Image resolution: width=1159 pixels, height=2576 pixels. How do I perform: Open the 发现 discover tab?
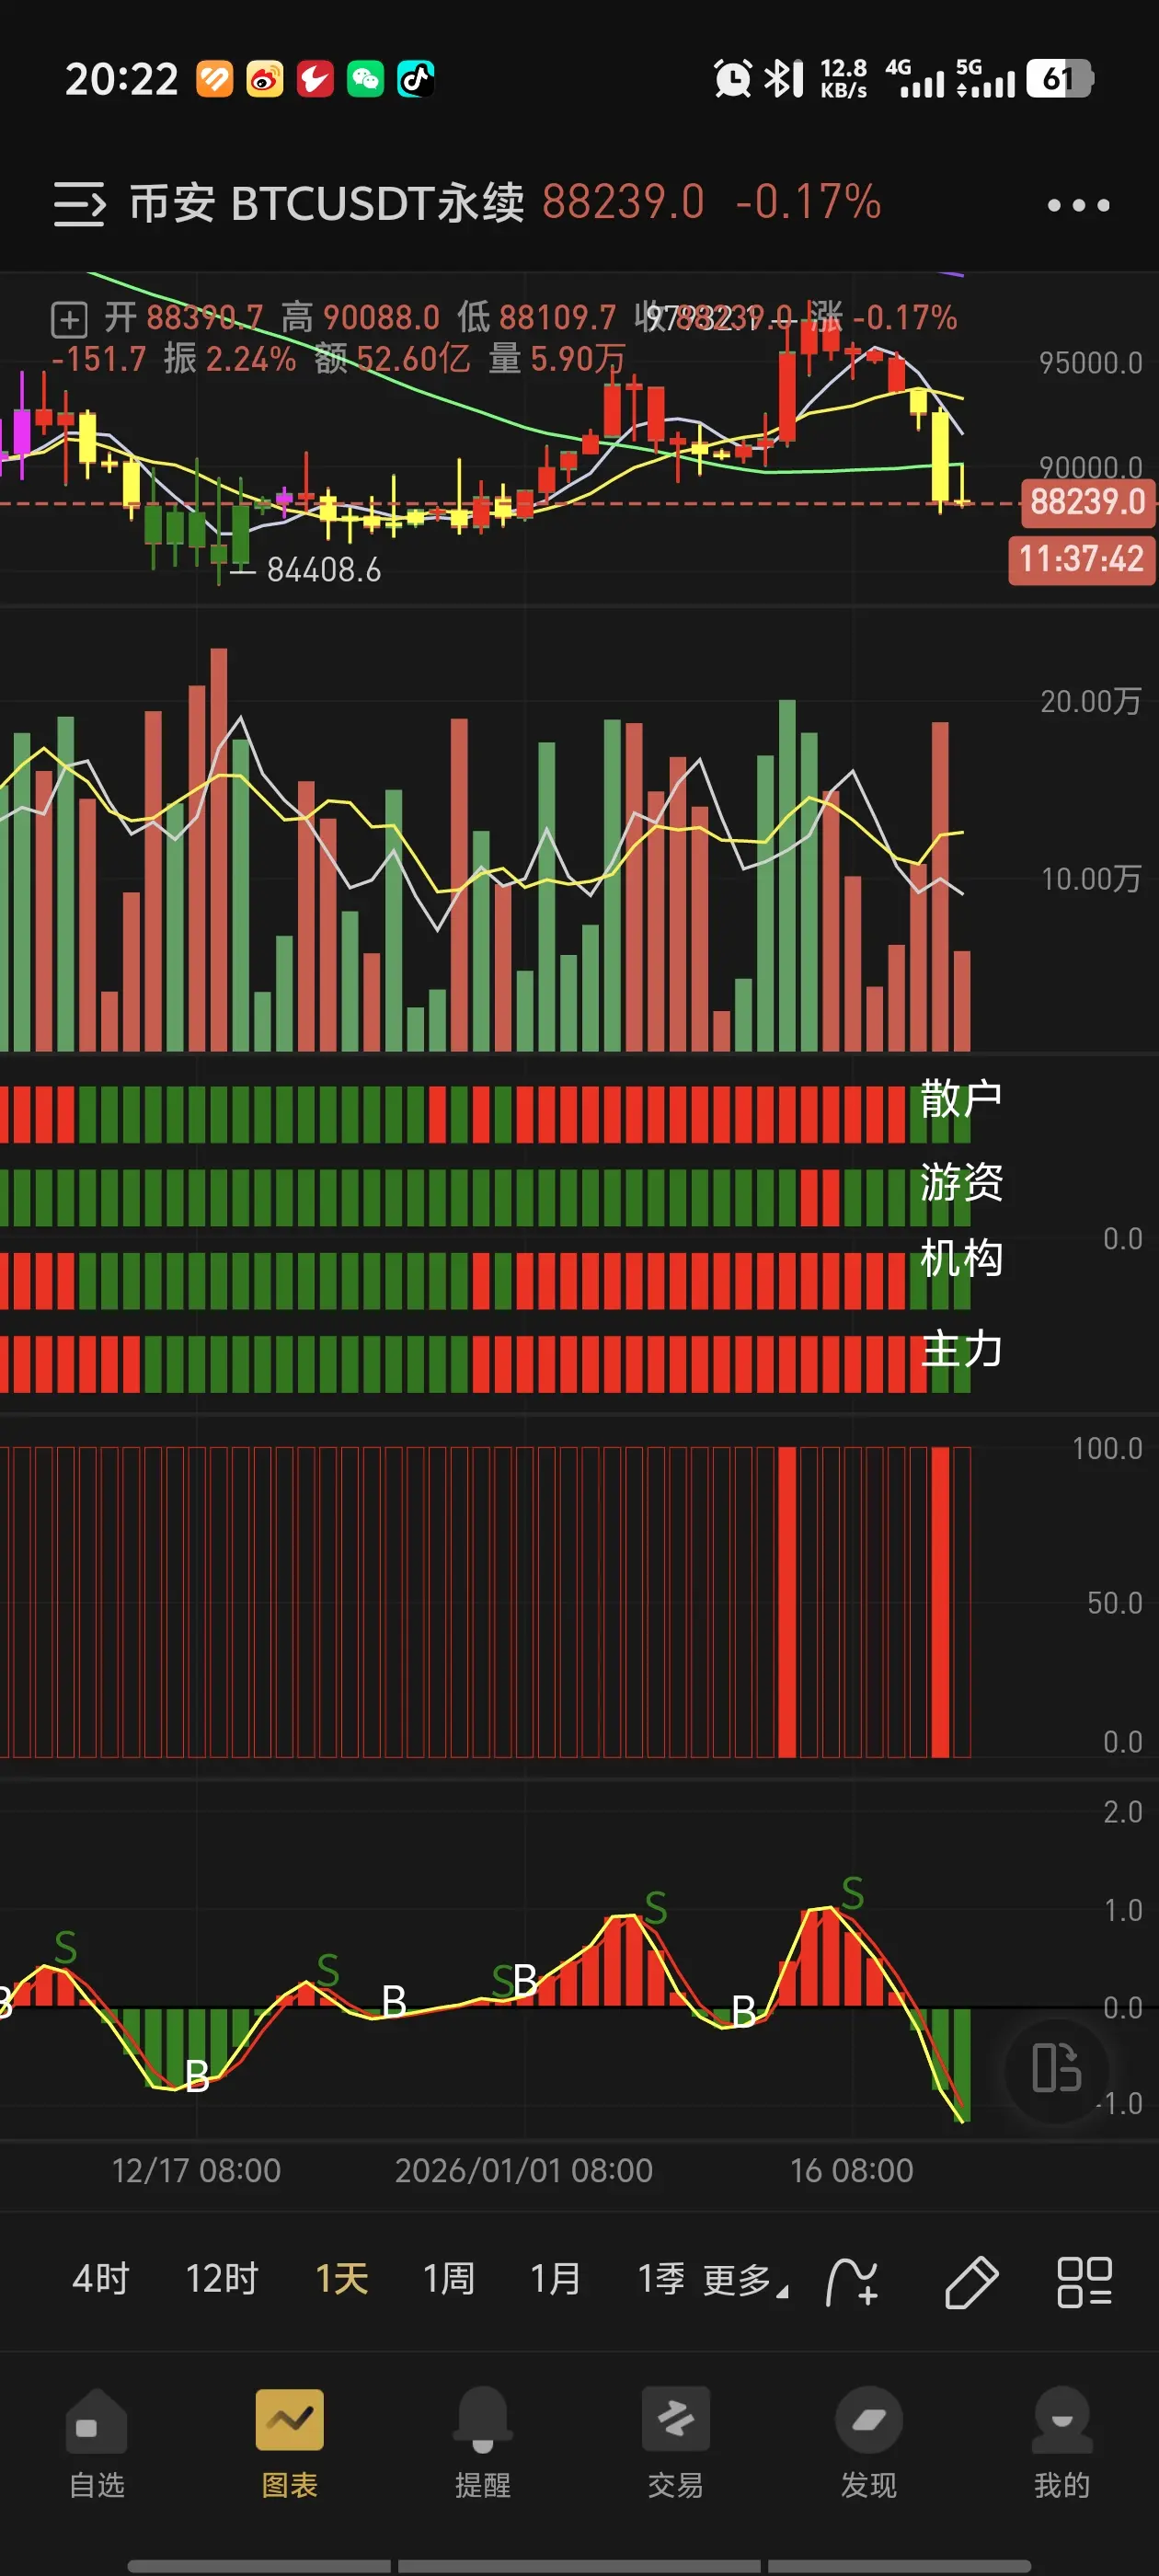pyautogui.click(x=869, y=2441)
